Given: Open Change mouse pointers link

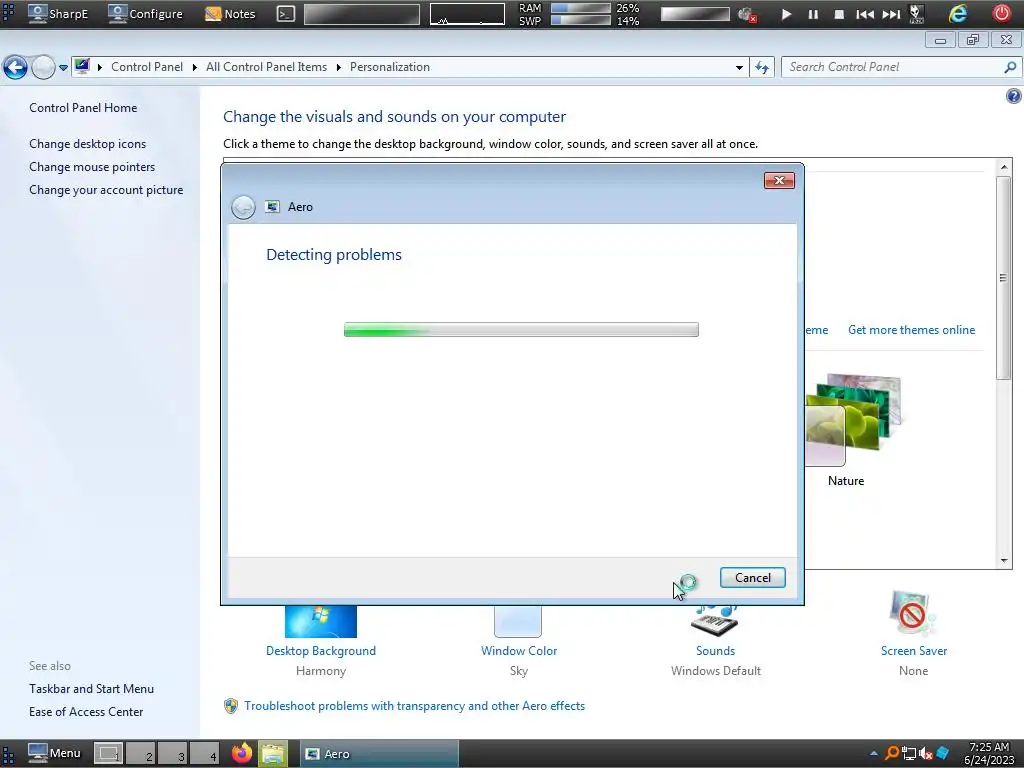Looking at the screenshot, I should coord(92,167).
